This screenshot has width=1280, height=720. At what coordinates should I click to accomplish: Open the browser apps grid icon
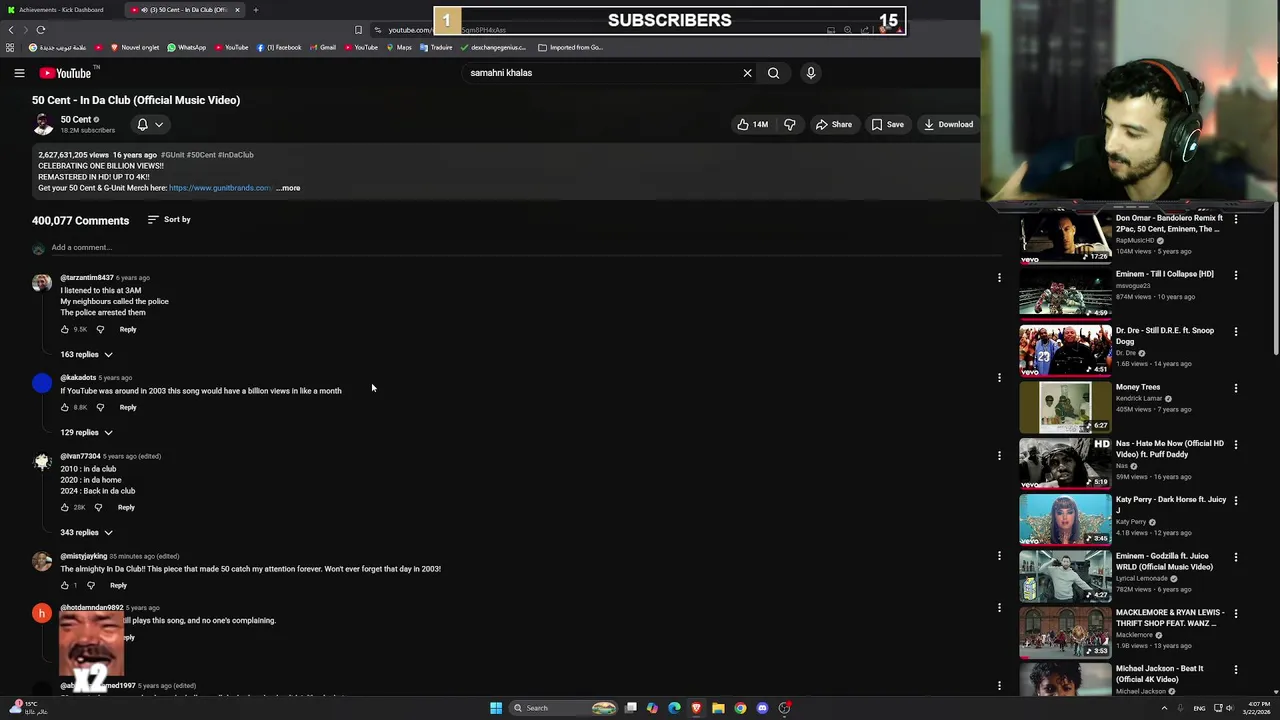coord(10,47)
